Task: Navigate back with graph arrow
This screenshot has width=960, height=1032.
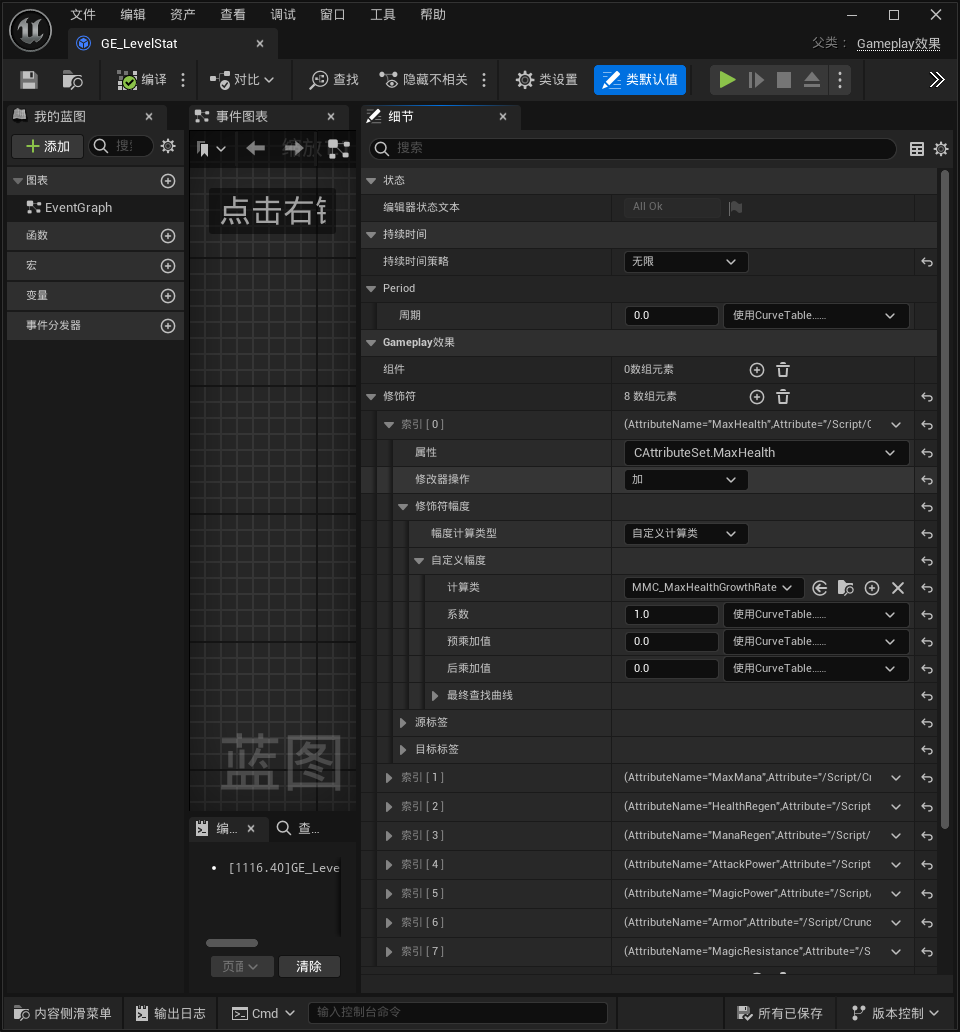Action: (x=255, y=149)
